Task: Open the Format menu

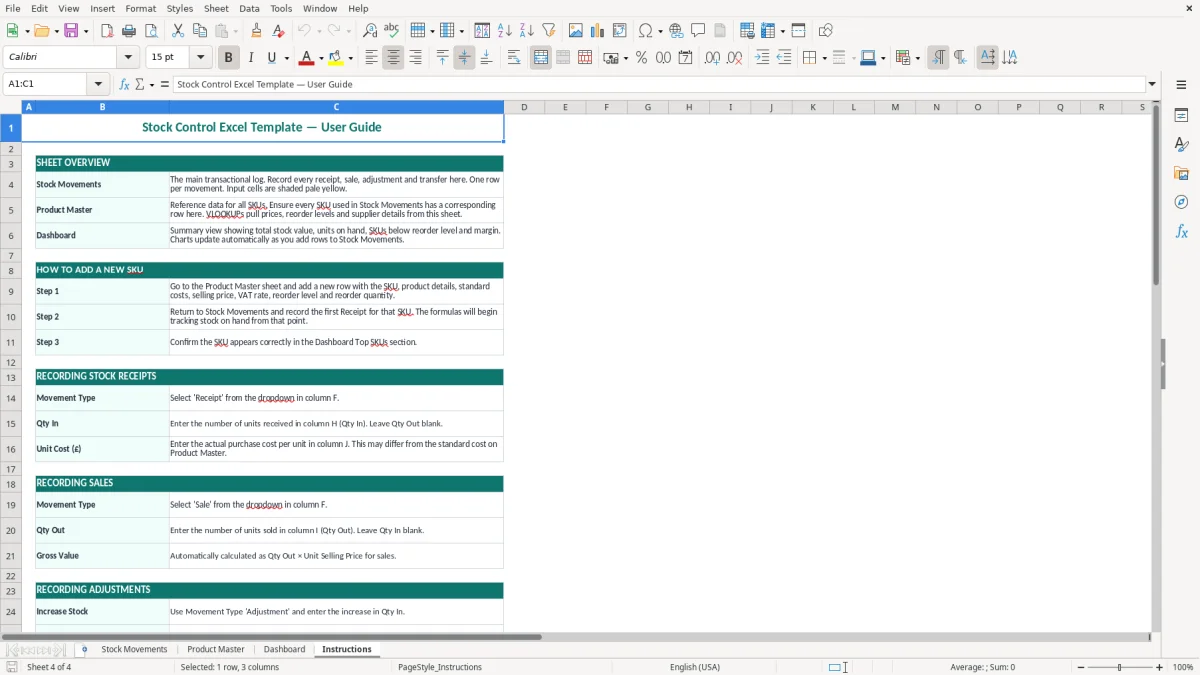Action: coord(140,8)
